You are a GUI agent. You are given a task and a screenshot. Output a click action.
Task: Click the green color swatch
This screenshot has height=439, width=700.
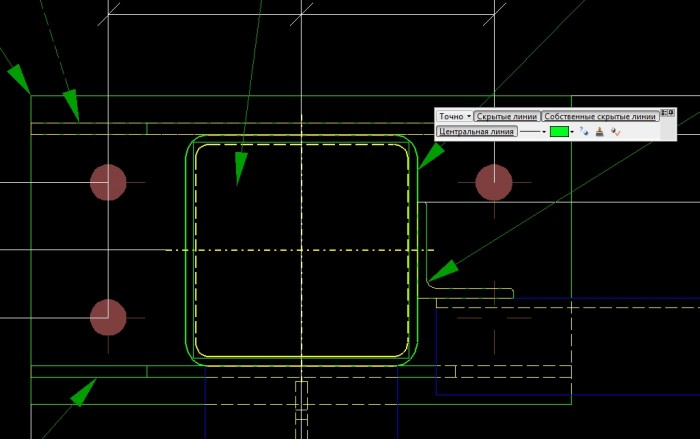click(559, 131)
